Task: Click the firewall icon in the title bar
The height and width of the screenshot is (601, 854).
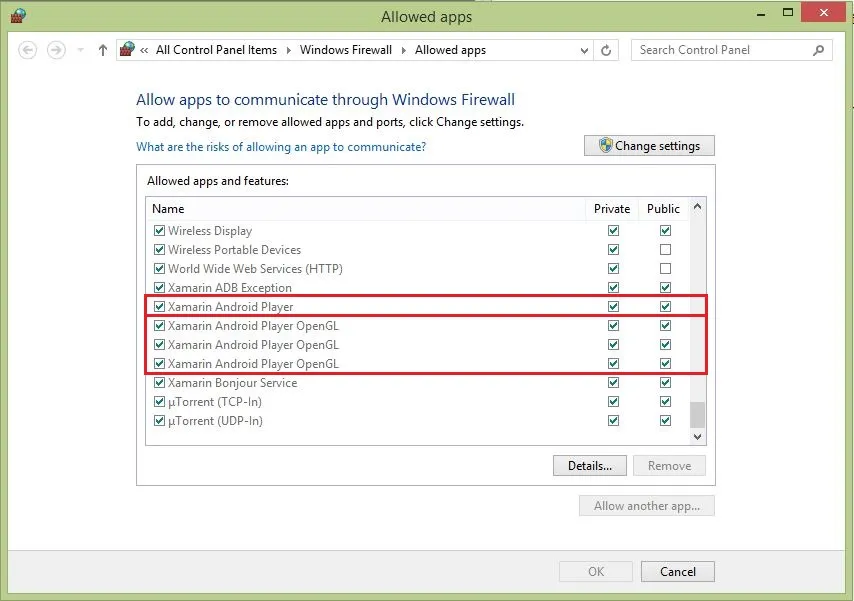Action: click(x=18, y=16)
